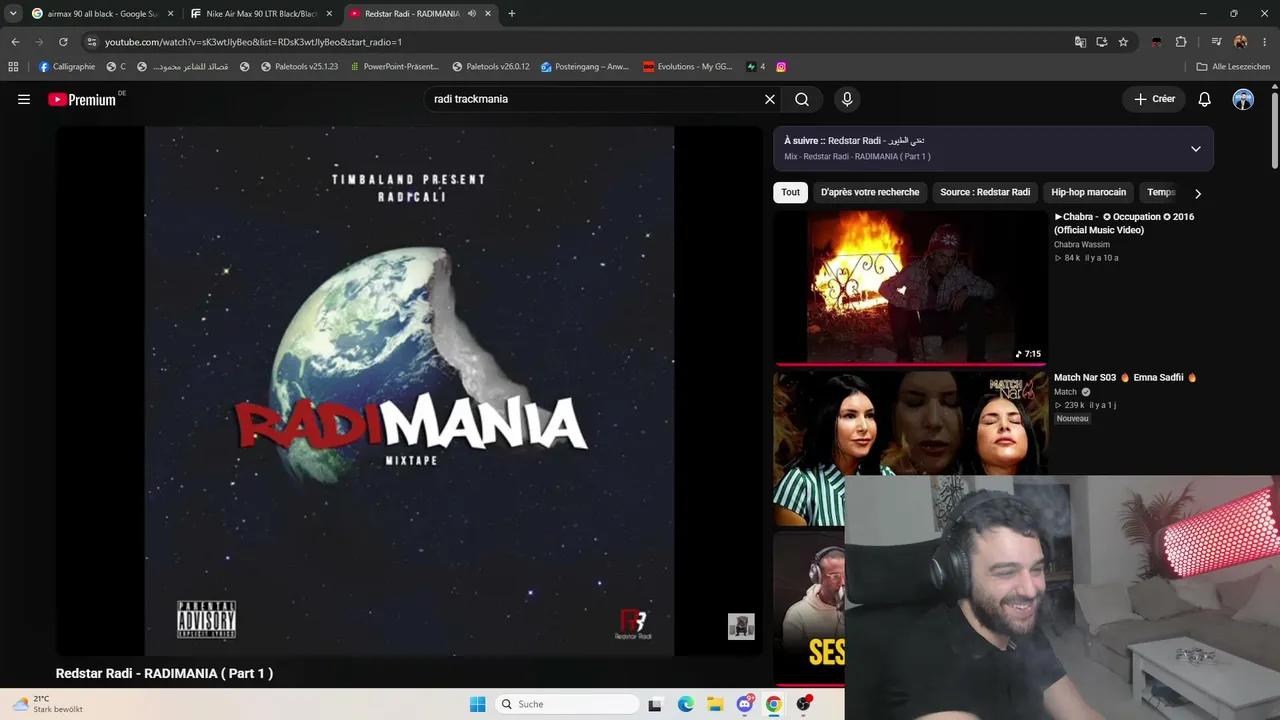View site information icon in address bar
The image size is (1280, 720).
pos(92,42)
